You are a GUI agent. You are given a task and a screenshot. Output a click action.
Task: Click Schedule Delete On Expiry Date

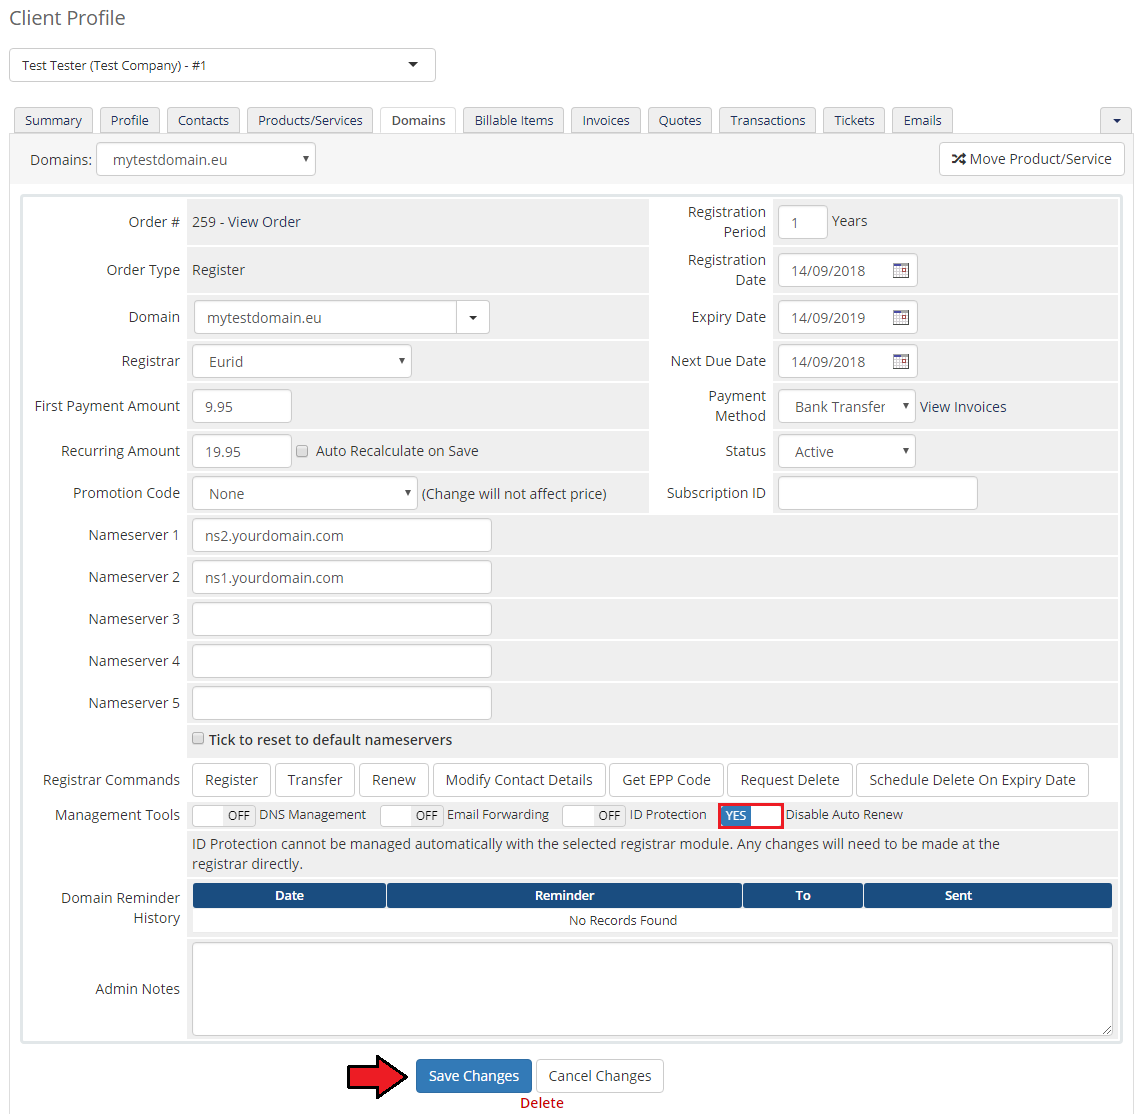[x=972, y=780]
